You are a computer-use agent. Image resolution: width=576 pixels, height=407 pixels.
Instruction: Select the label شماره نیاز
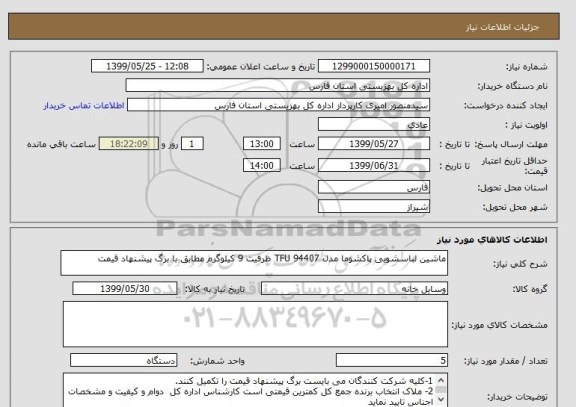pyautogui.click(x=526, y=67)
